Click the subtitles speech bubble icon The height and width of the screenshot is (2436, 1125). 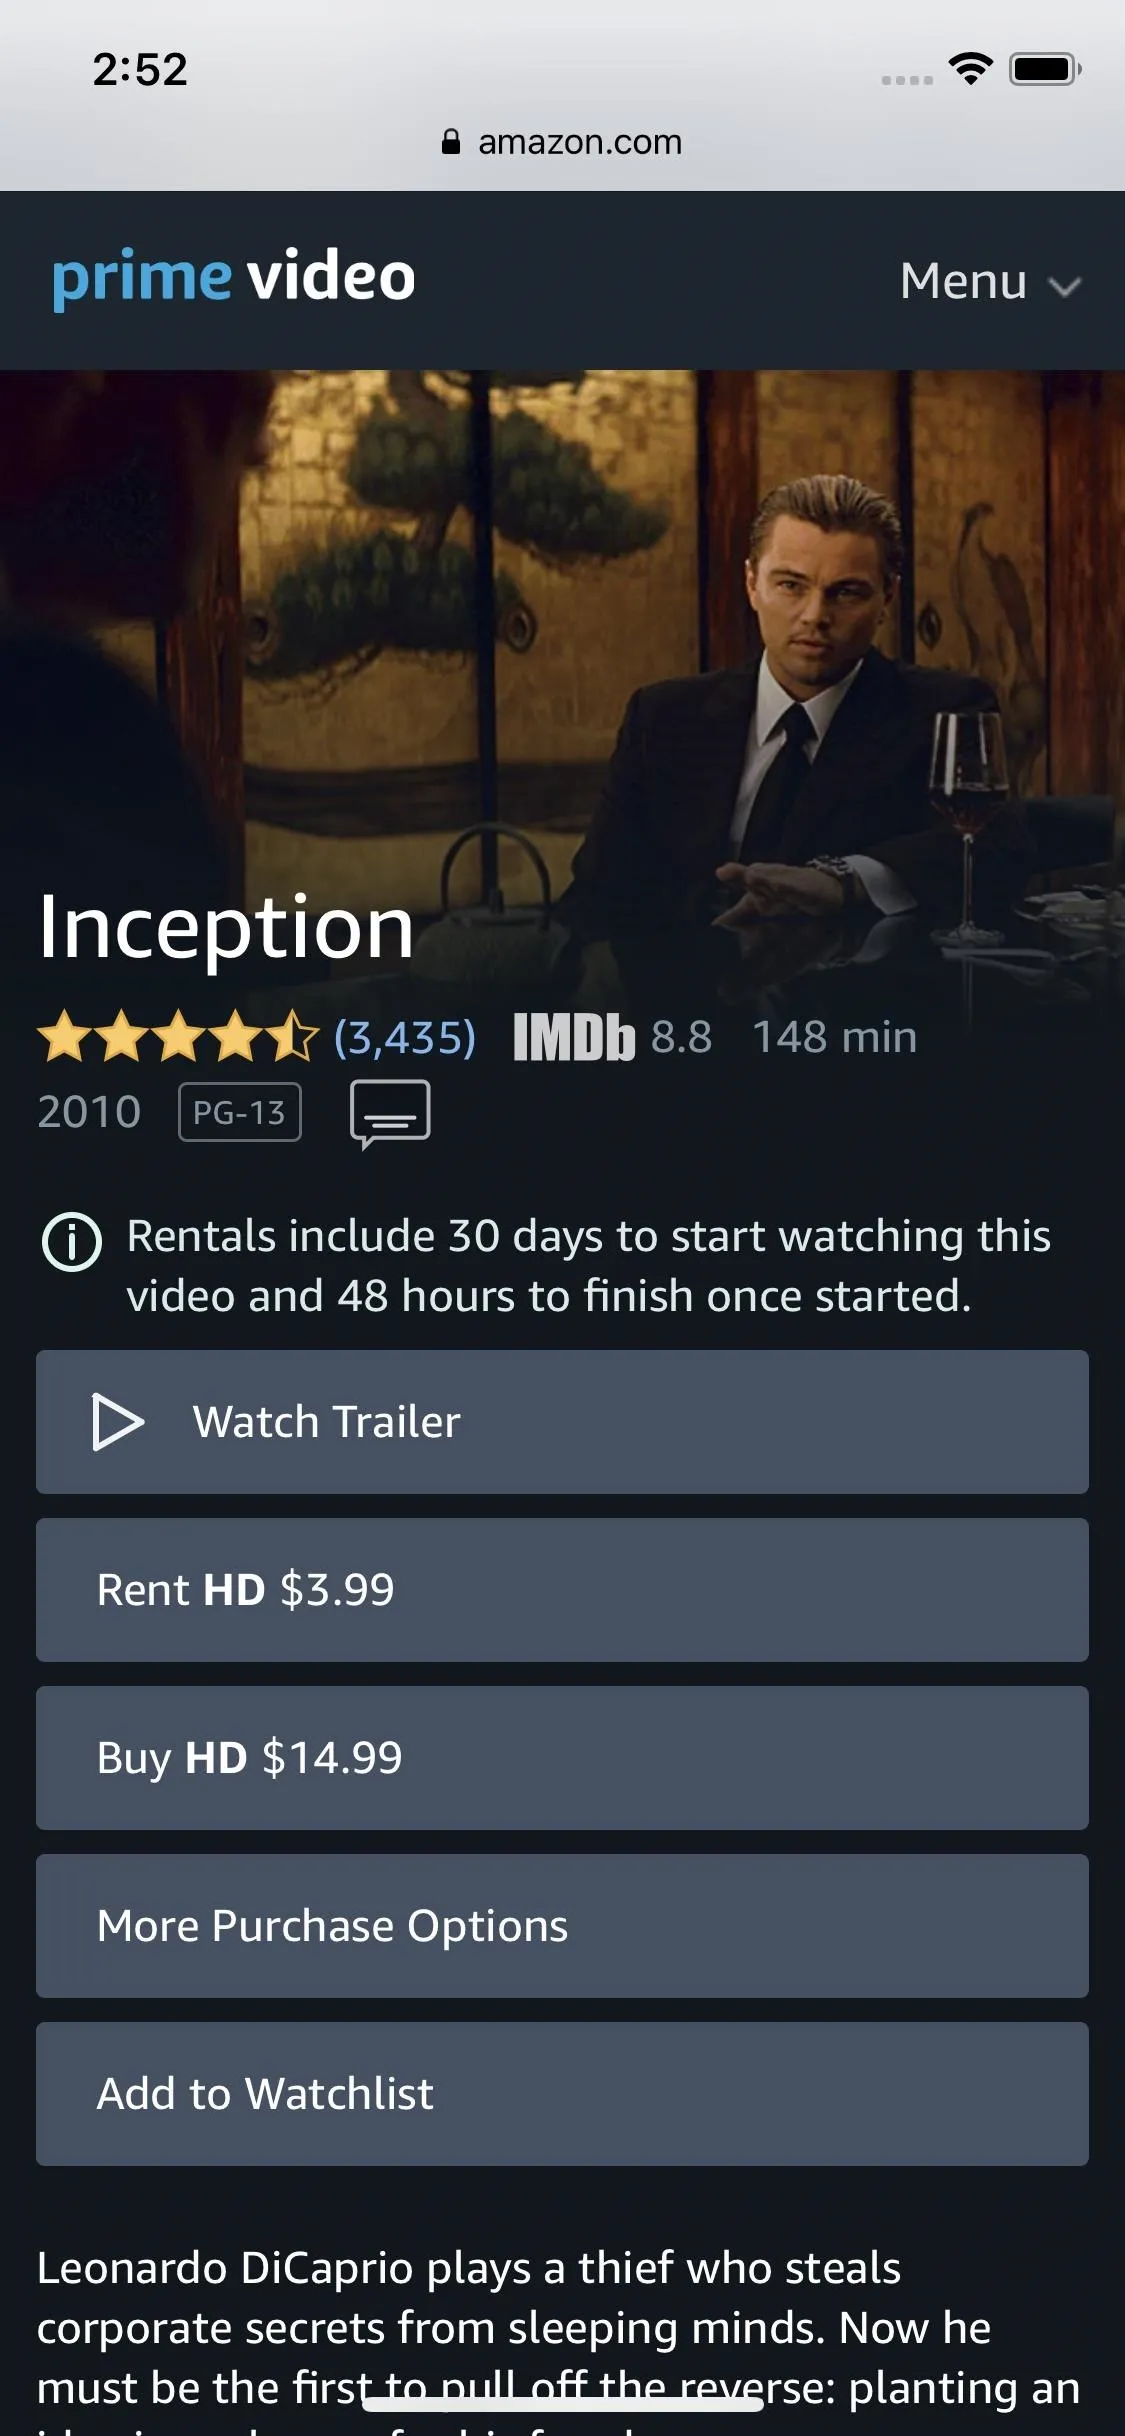point(390,1113)
